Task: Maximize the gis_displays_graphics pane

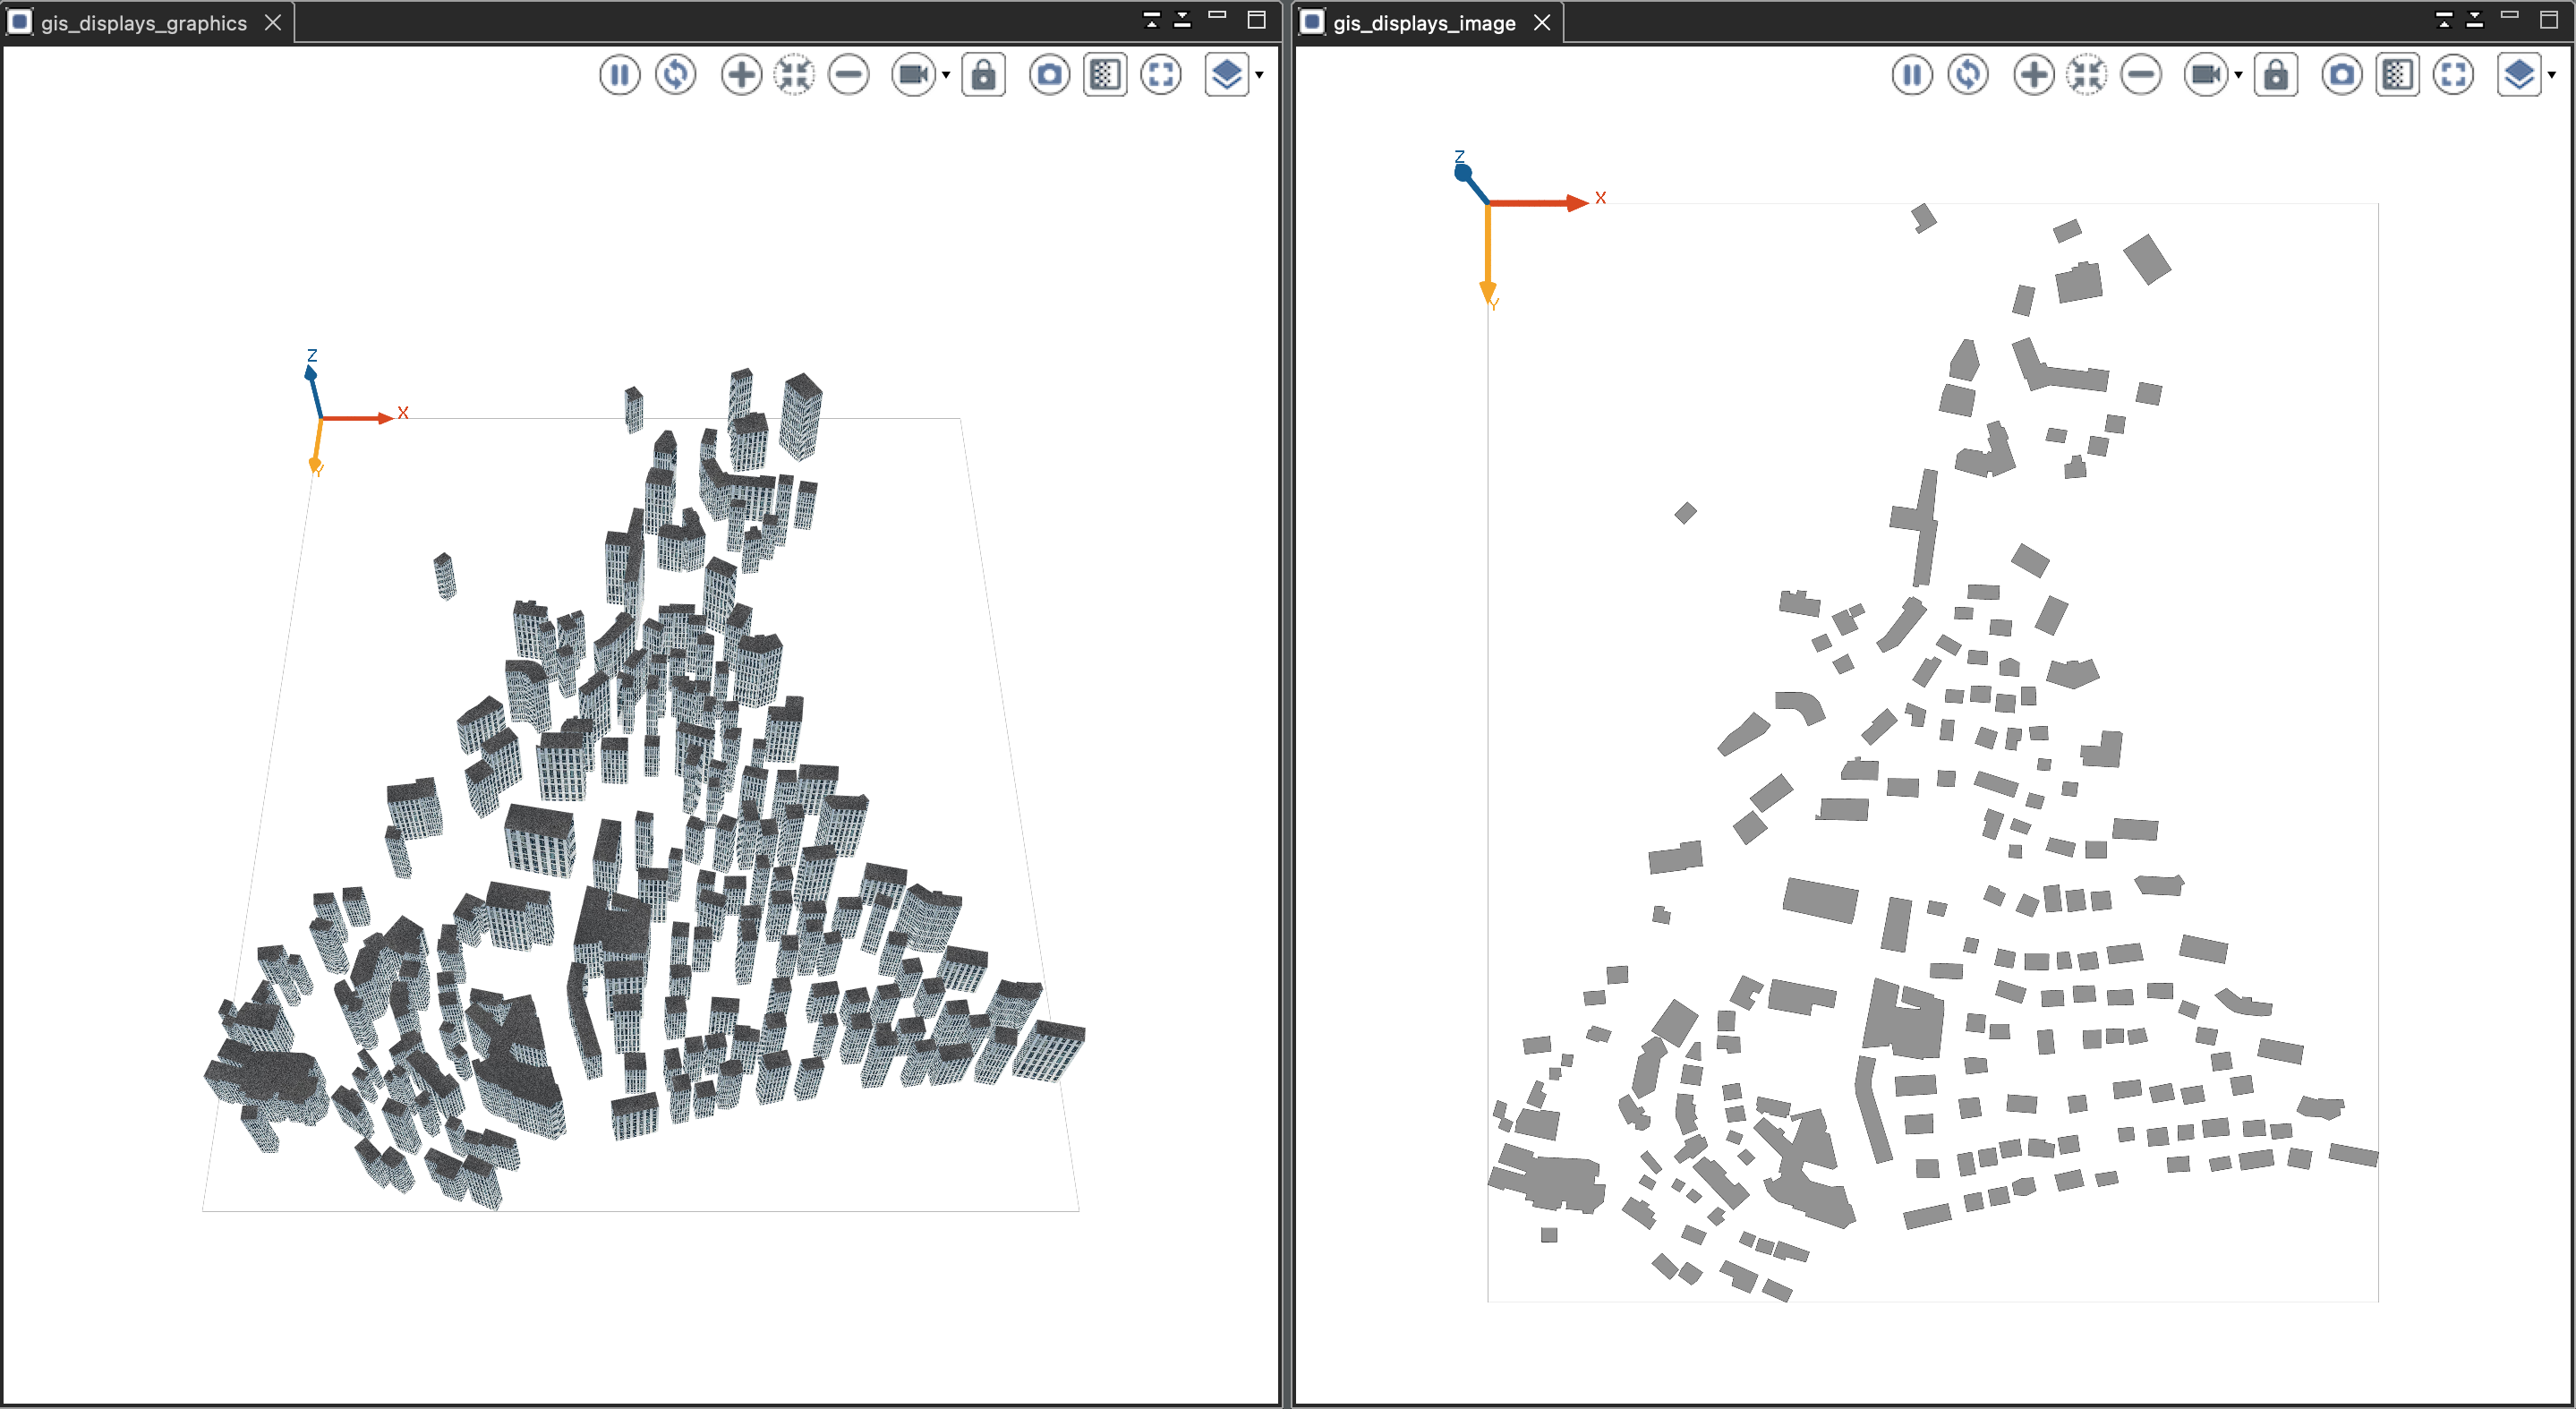Action: point(1257,19)
